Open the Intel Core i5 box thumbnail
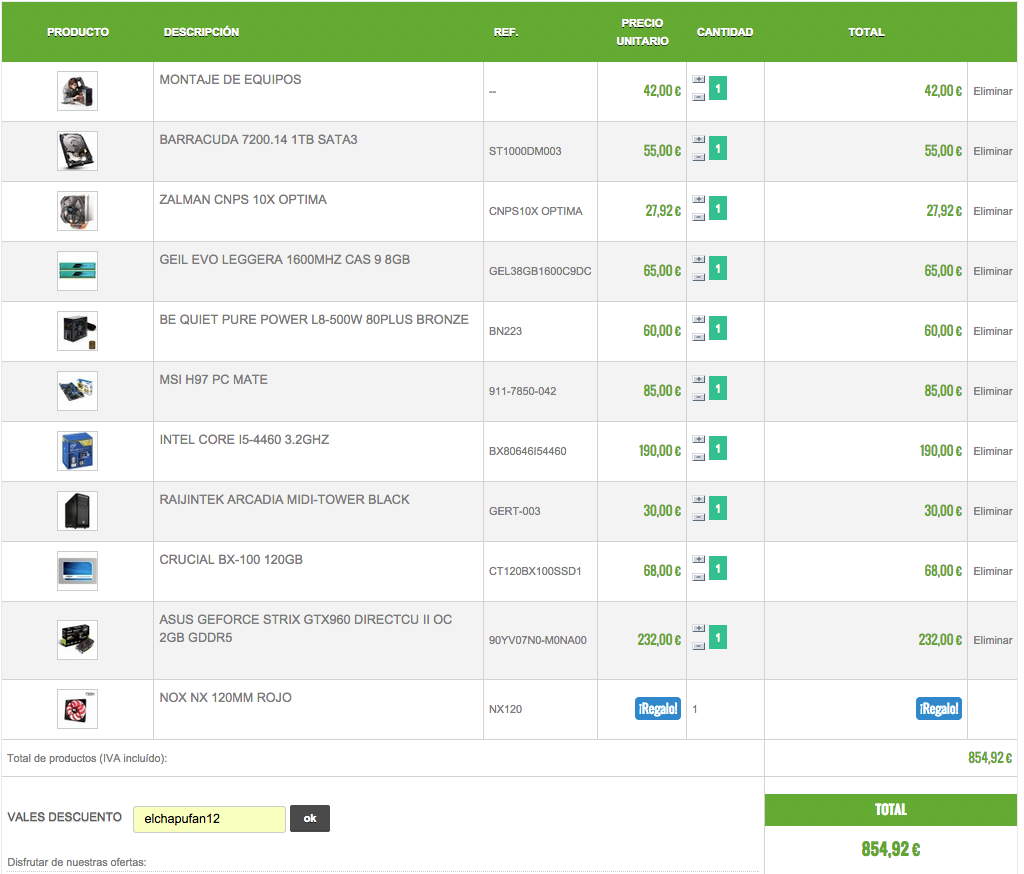 pyautogui.click(x=77, y=451)
